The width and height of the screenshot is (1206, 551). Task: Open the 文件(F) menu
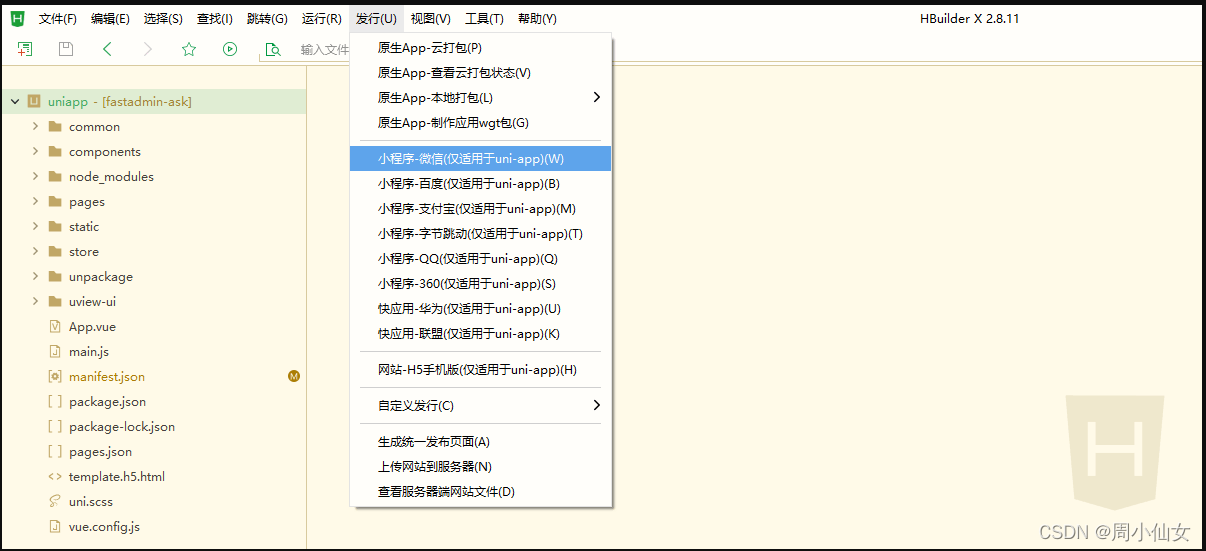[x=57, y=19]
